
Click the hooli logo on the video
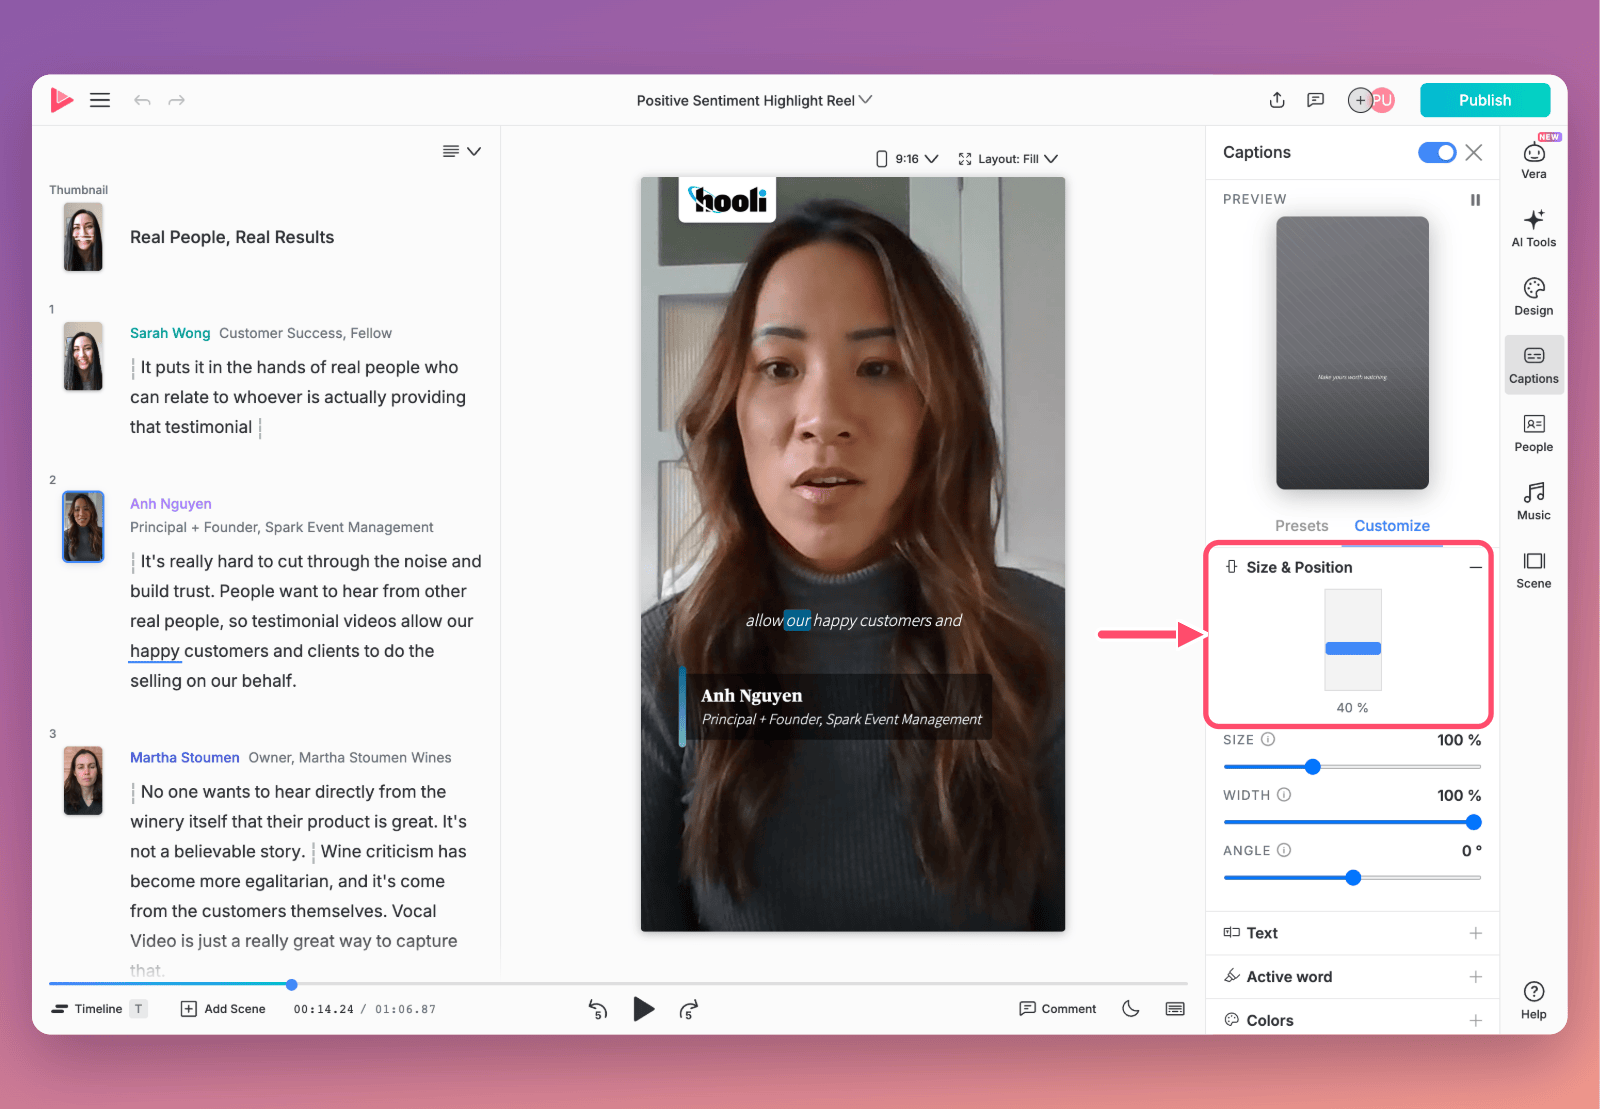pyautogui.click(x=728, y=200)
